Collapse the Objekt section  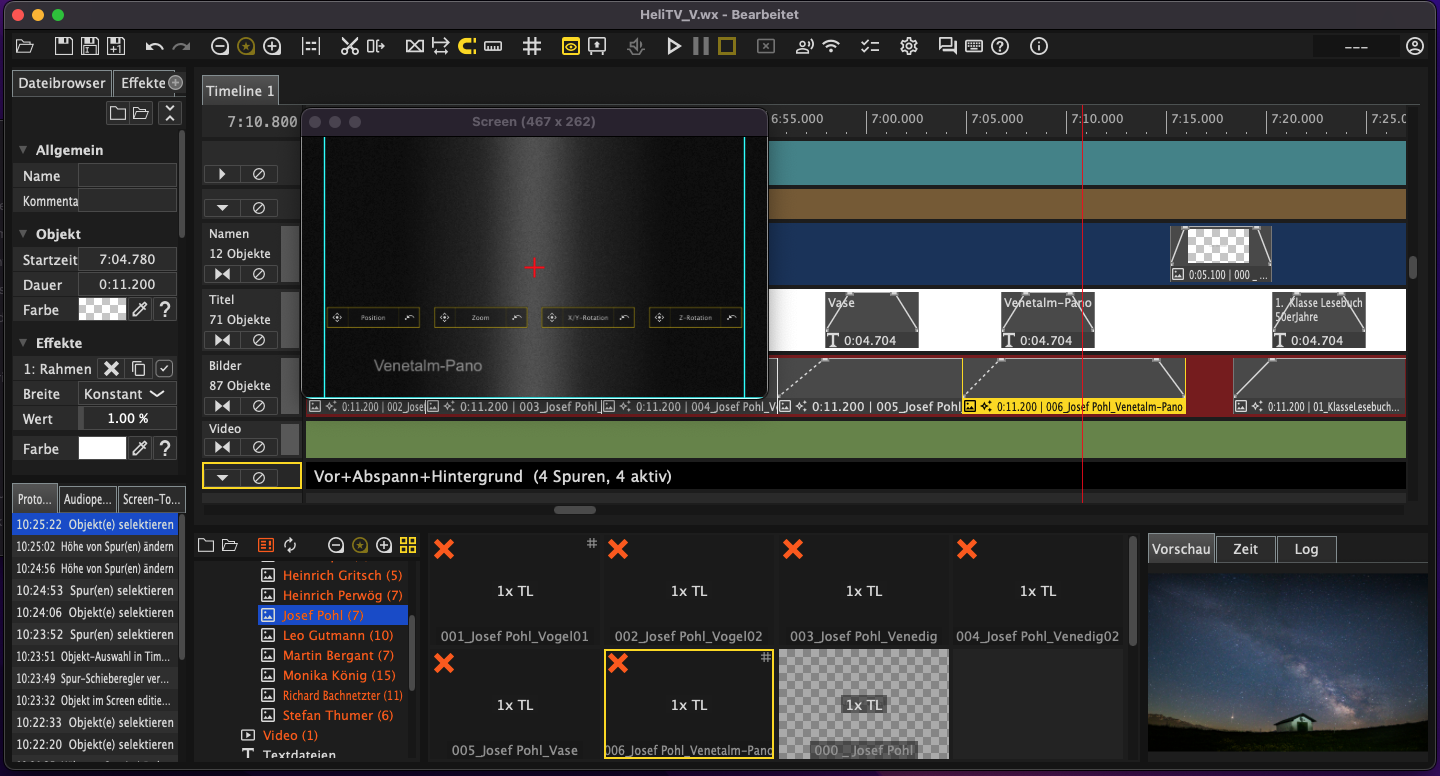tap(22, 234)
